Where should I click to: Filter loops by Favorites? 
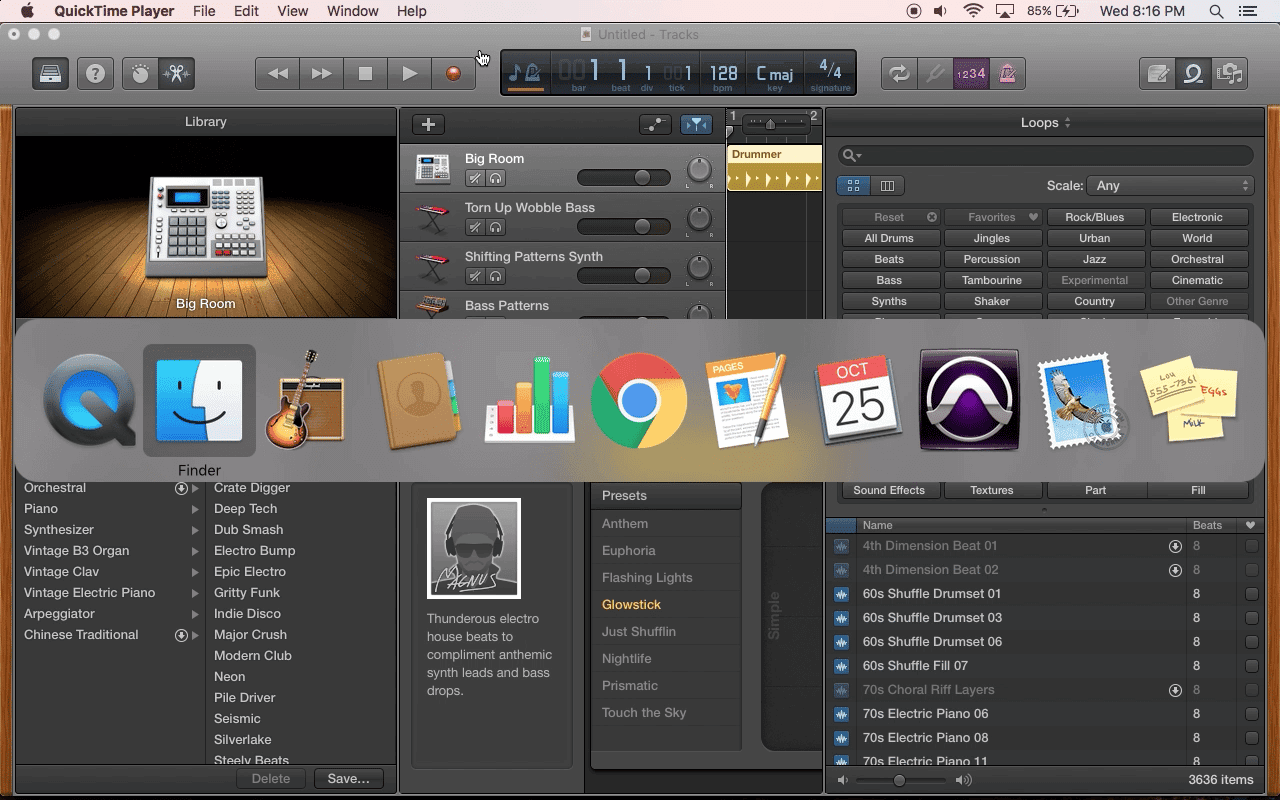992,217
